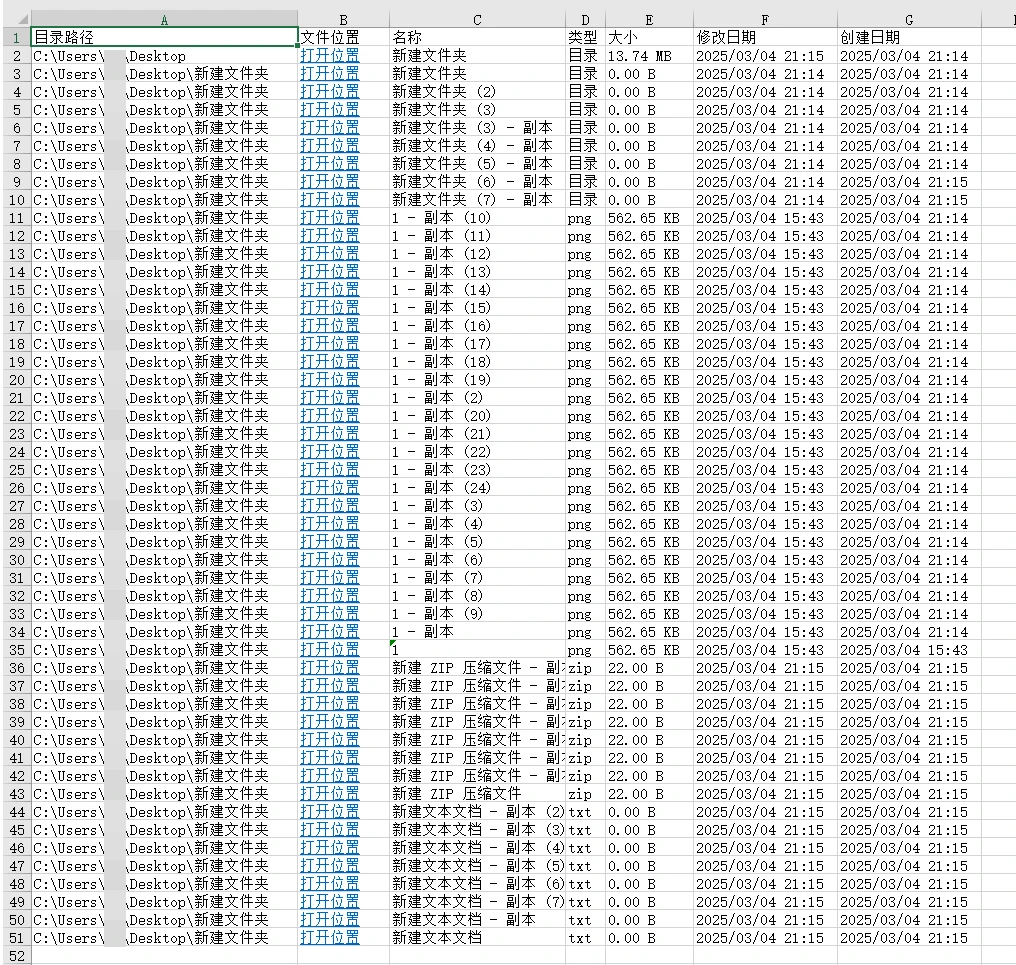1016x965 pixels.
Task: Select the 目录路径 header cell
Action: (x=164, y=37)
